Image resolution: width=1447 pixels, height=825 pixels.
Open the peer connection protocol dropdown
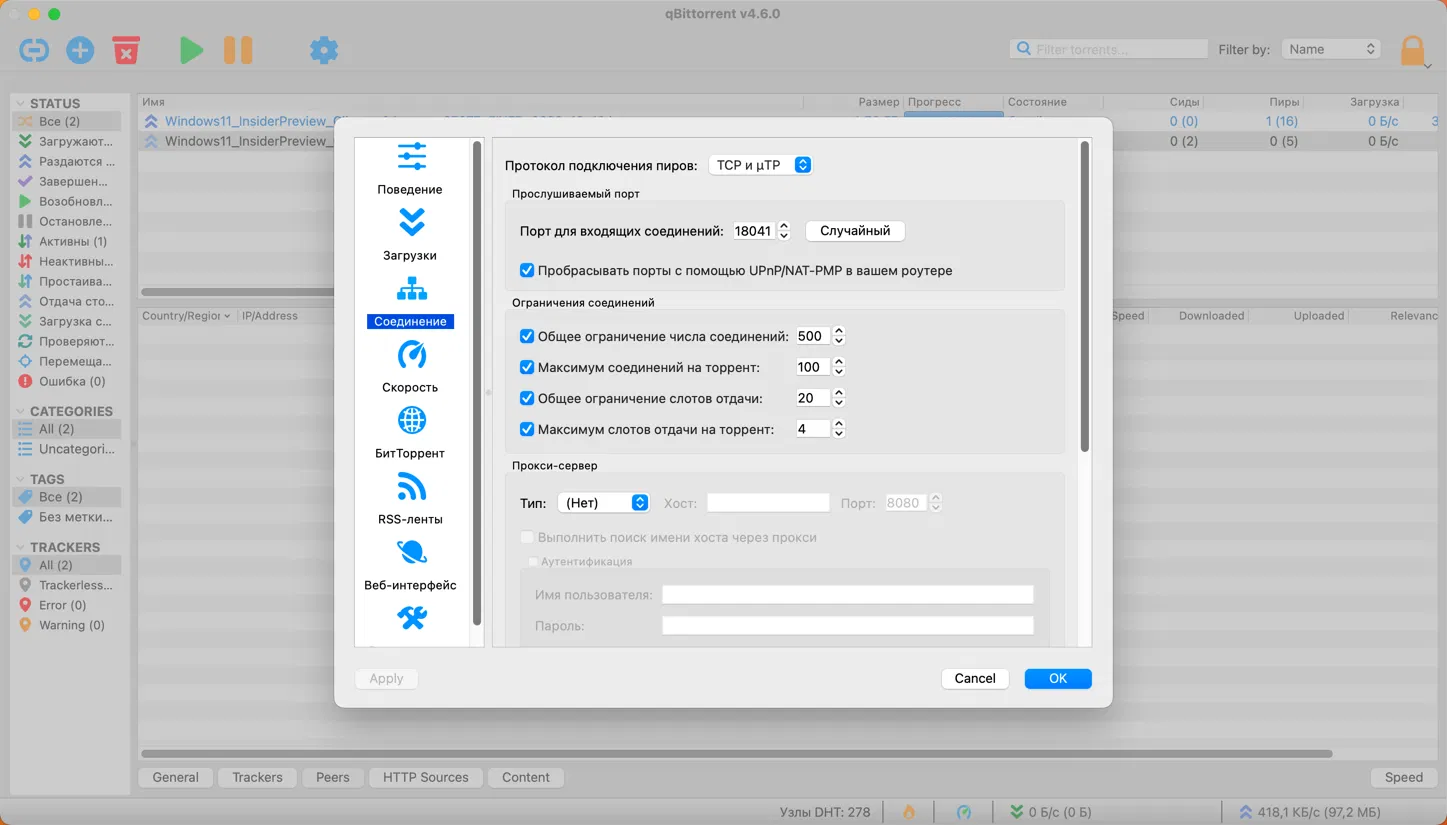tap(760, 165)
